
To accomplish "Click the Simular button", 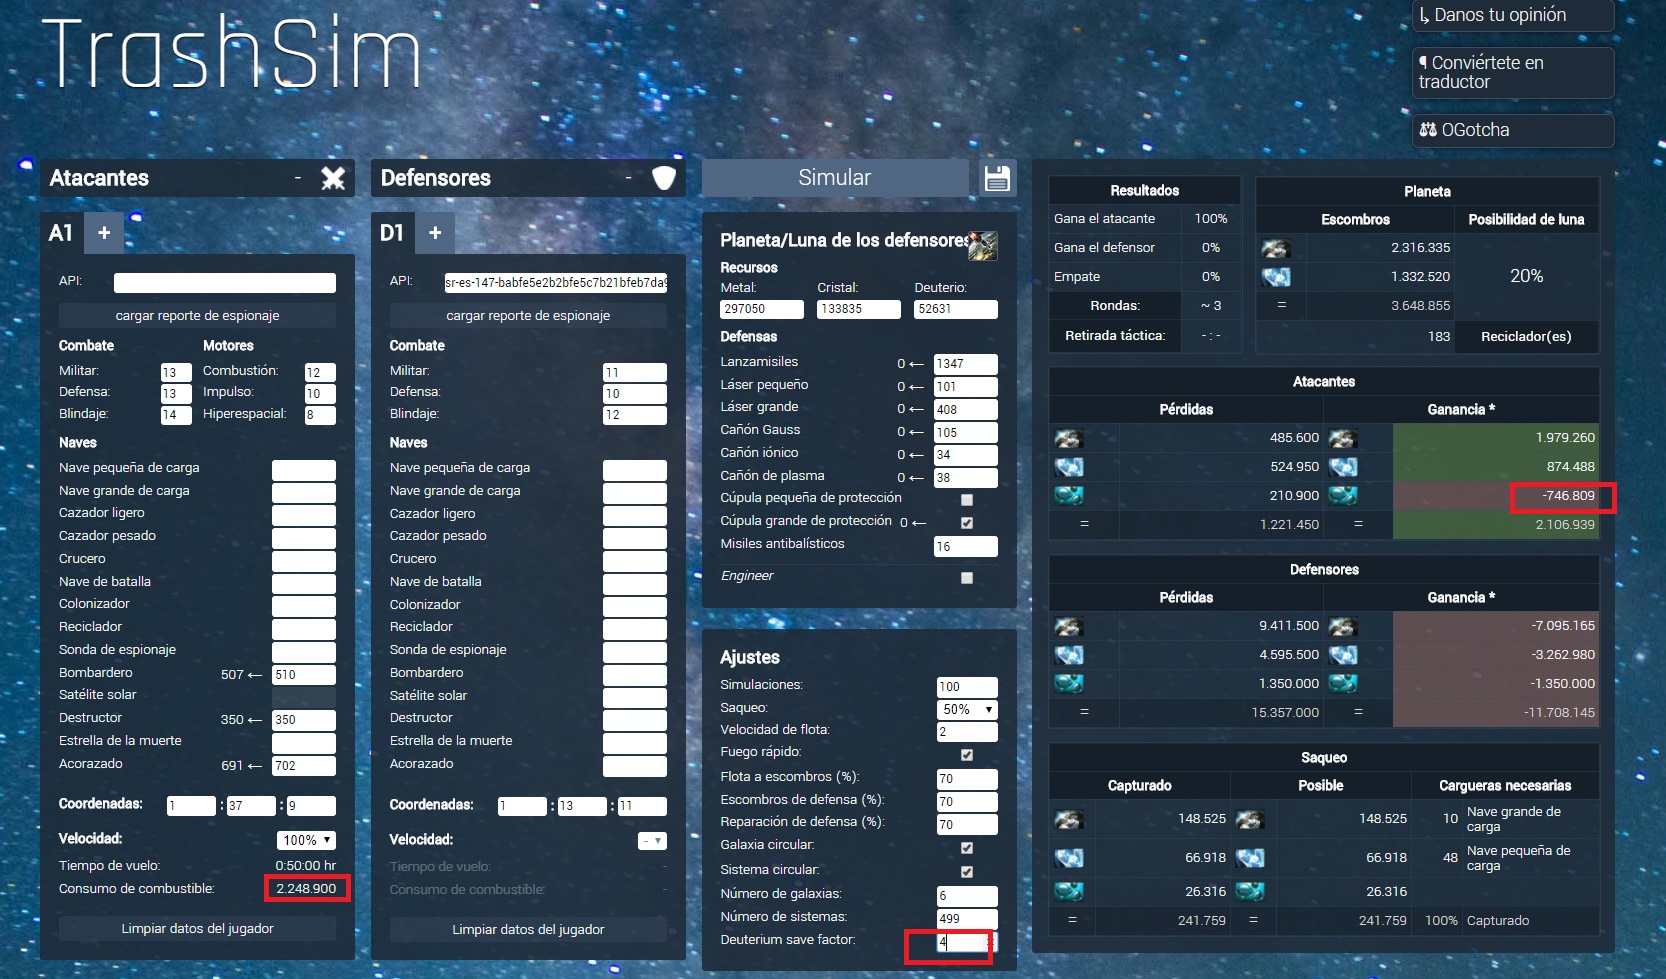I will [x=835, y=178].
